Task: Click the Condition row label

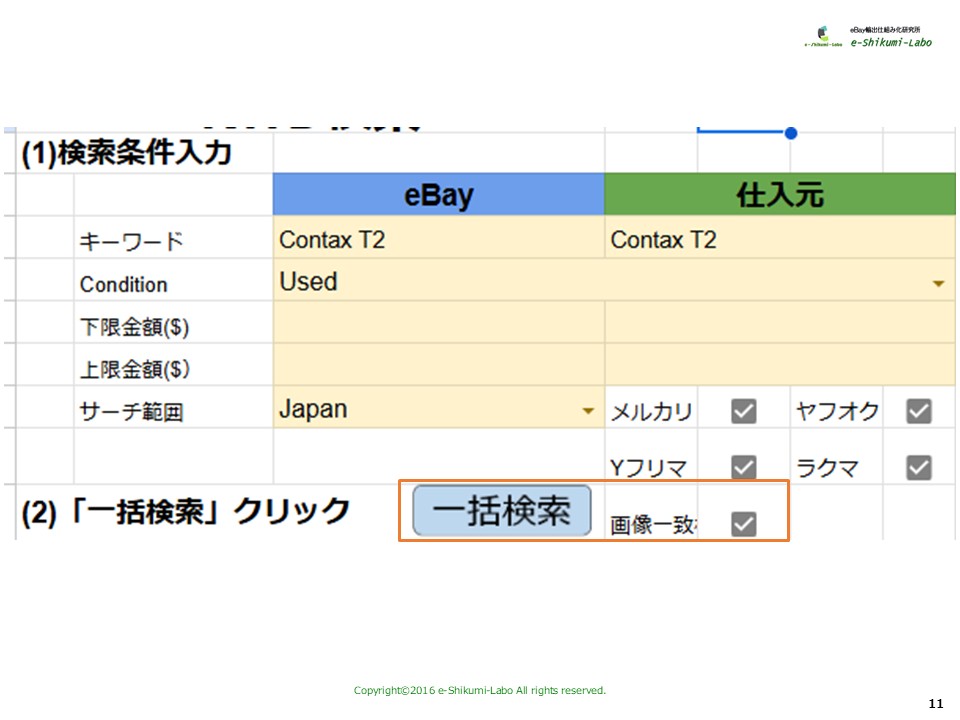Action: pos(124,285)
